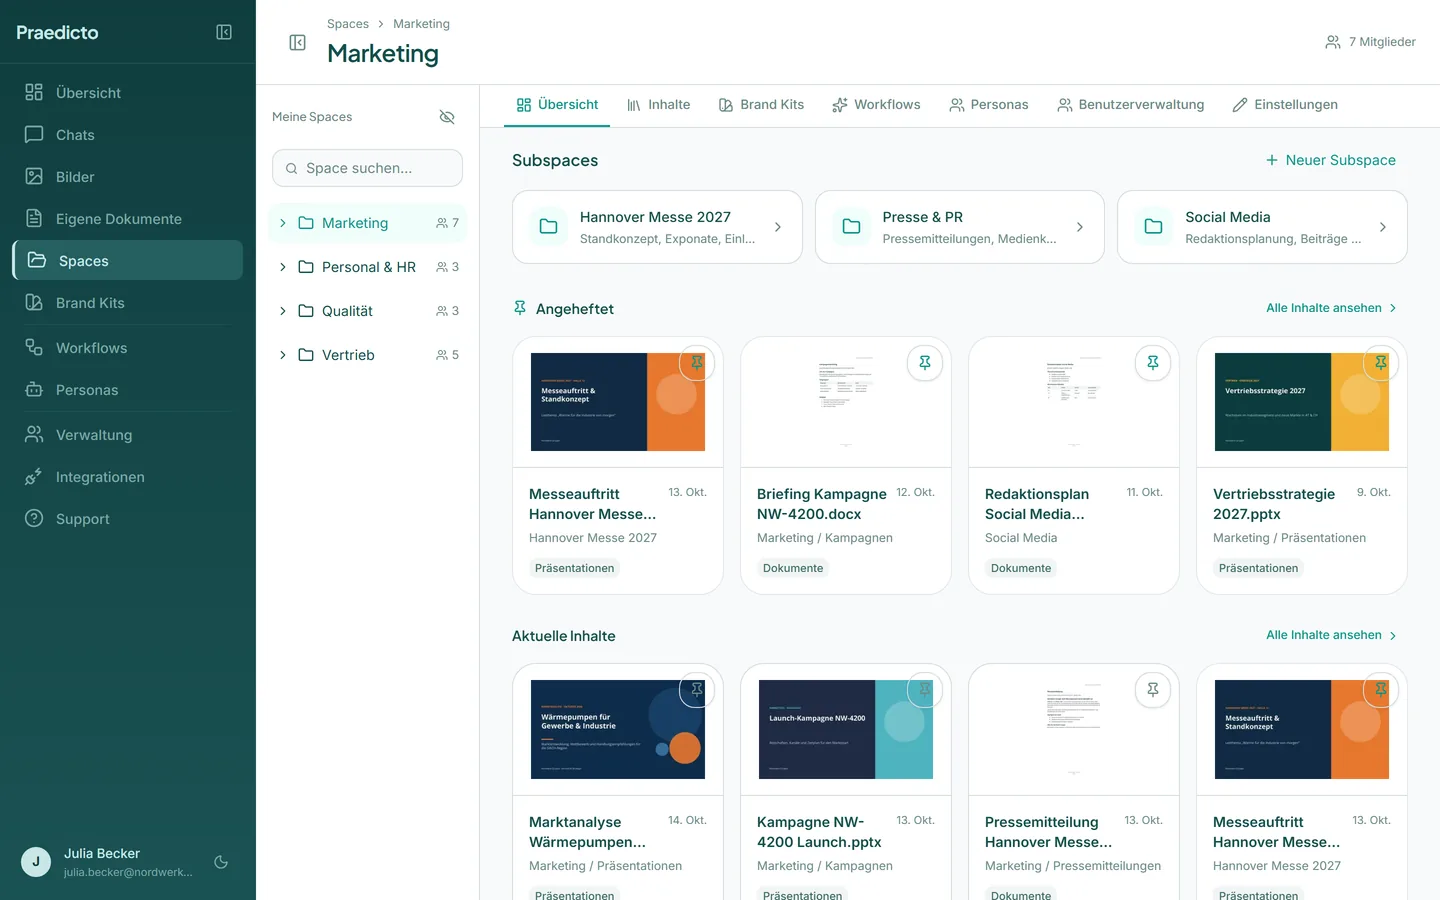Click Neuer Subspace button
The image size is (1440, 900).
(1330, 160)
